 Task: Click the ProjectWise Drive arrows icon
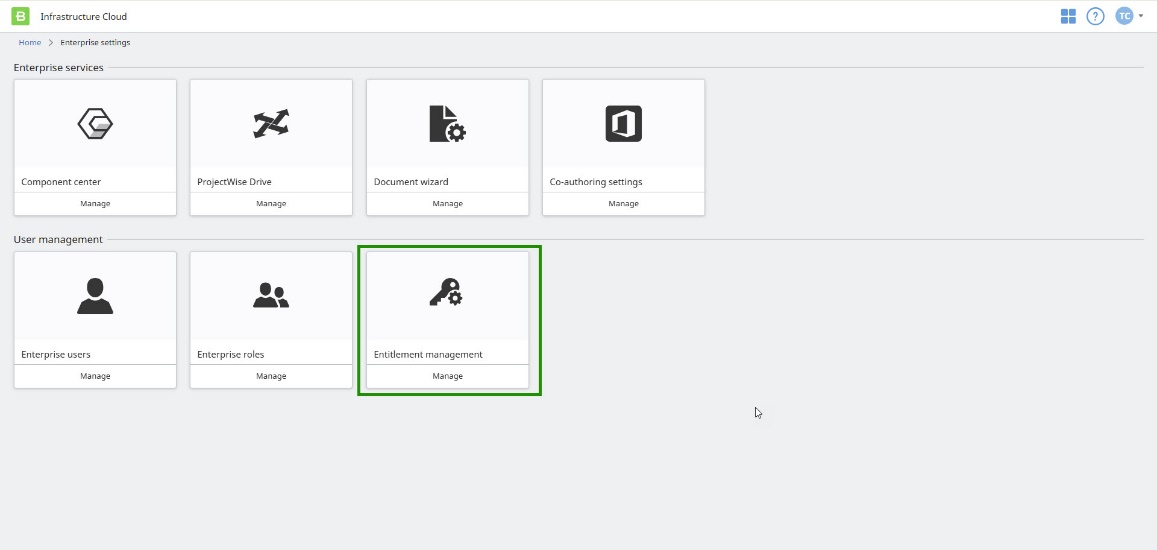click(271, 124)
